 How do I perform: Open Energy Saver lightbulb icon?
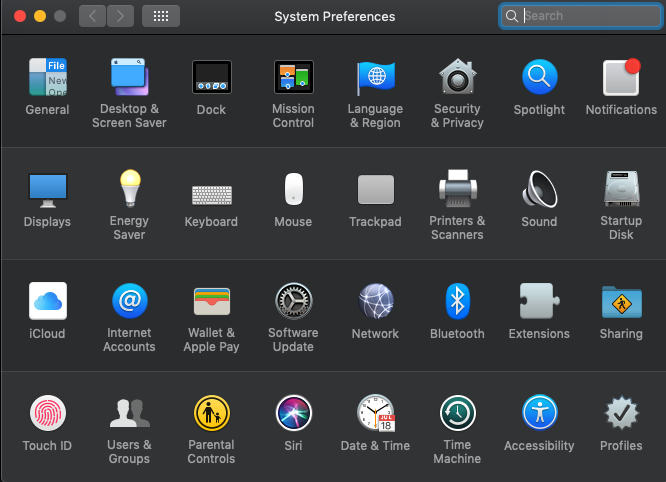coord(130,188)
